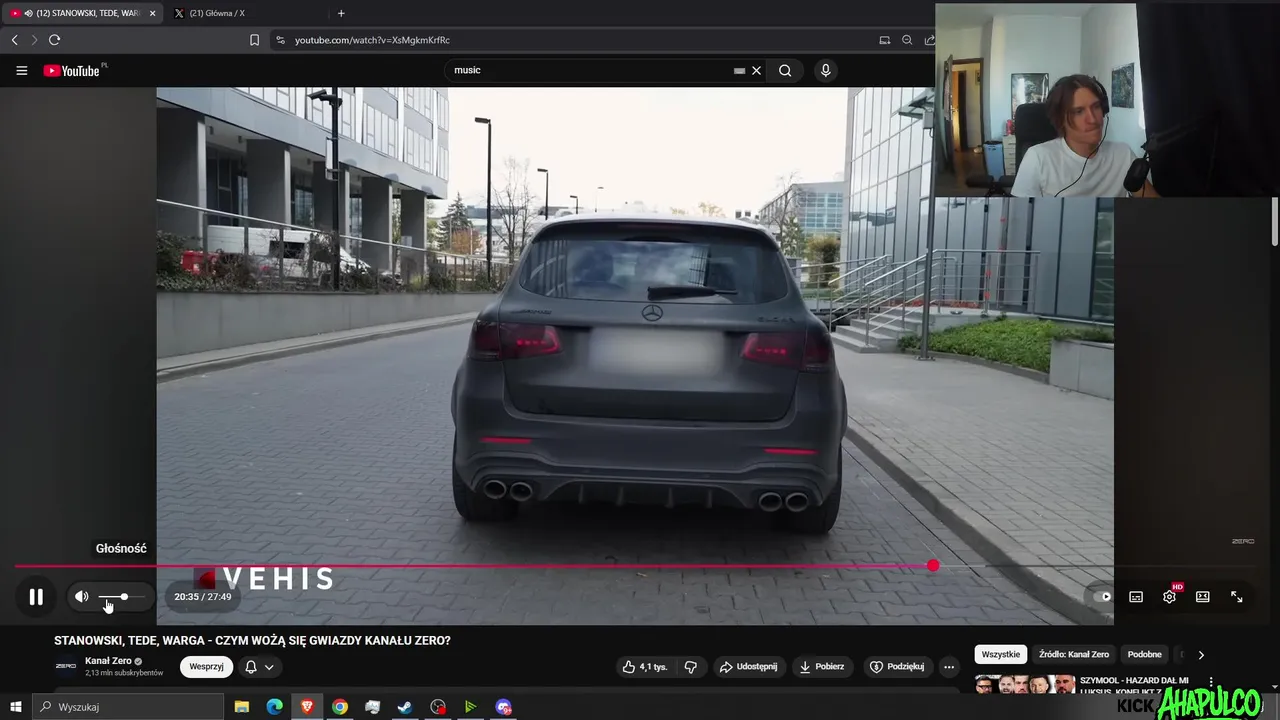Like the video (4,1 tys.)
Image resolution: width=1280 pixels, height=720 pixels.
[x=644, y=667]
